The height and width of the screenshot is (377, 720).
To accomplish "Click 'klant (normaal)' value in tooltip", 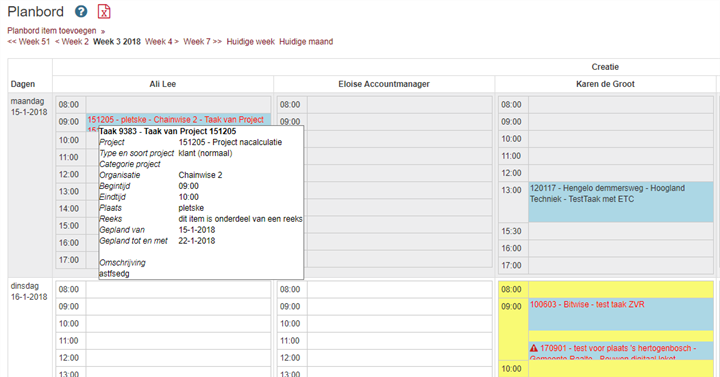I will (205, 153).
